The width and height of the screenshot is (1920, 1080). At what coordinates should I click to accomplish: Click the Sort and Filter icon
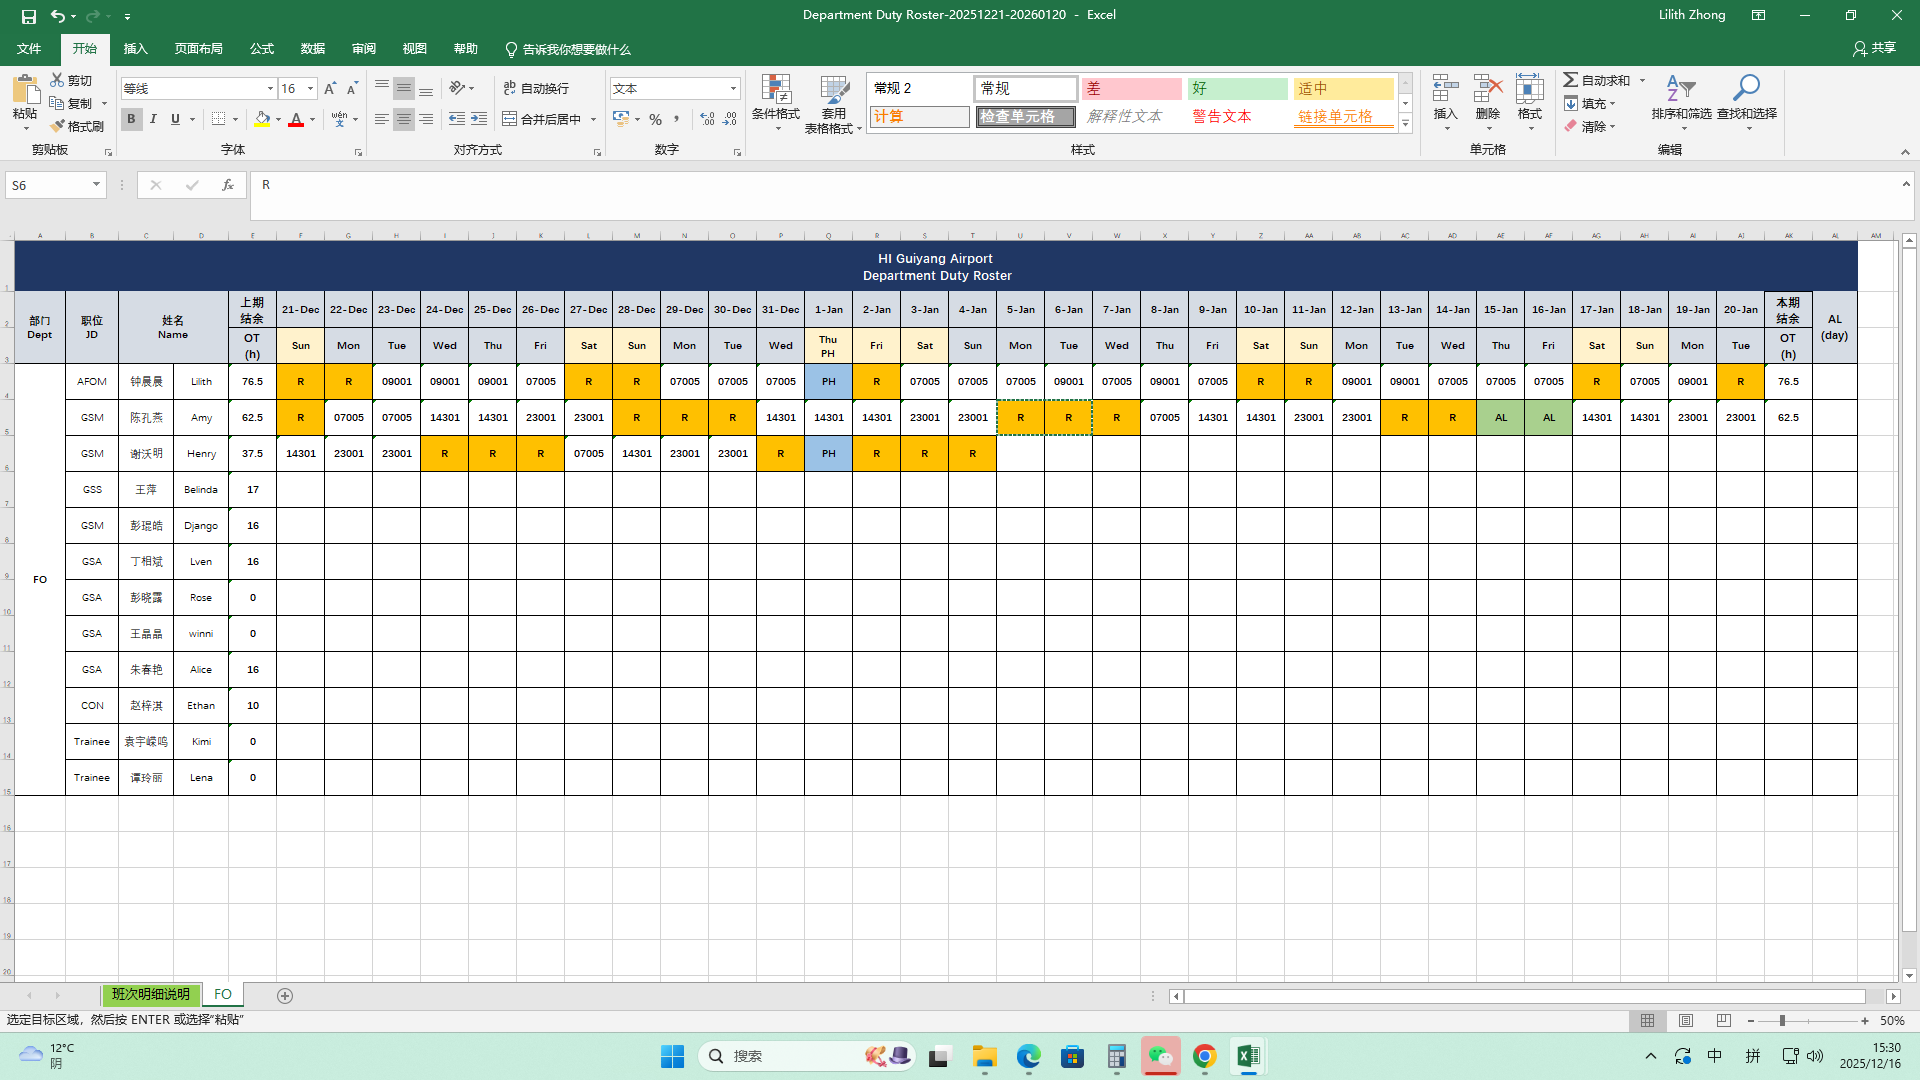coord(1680,90)
